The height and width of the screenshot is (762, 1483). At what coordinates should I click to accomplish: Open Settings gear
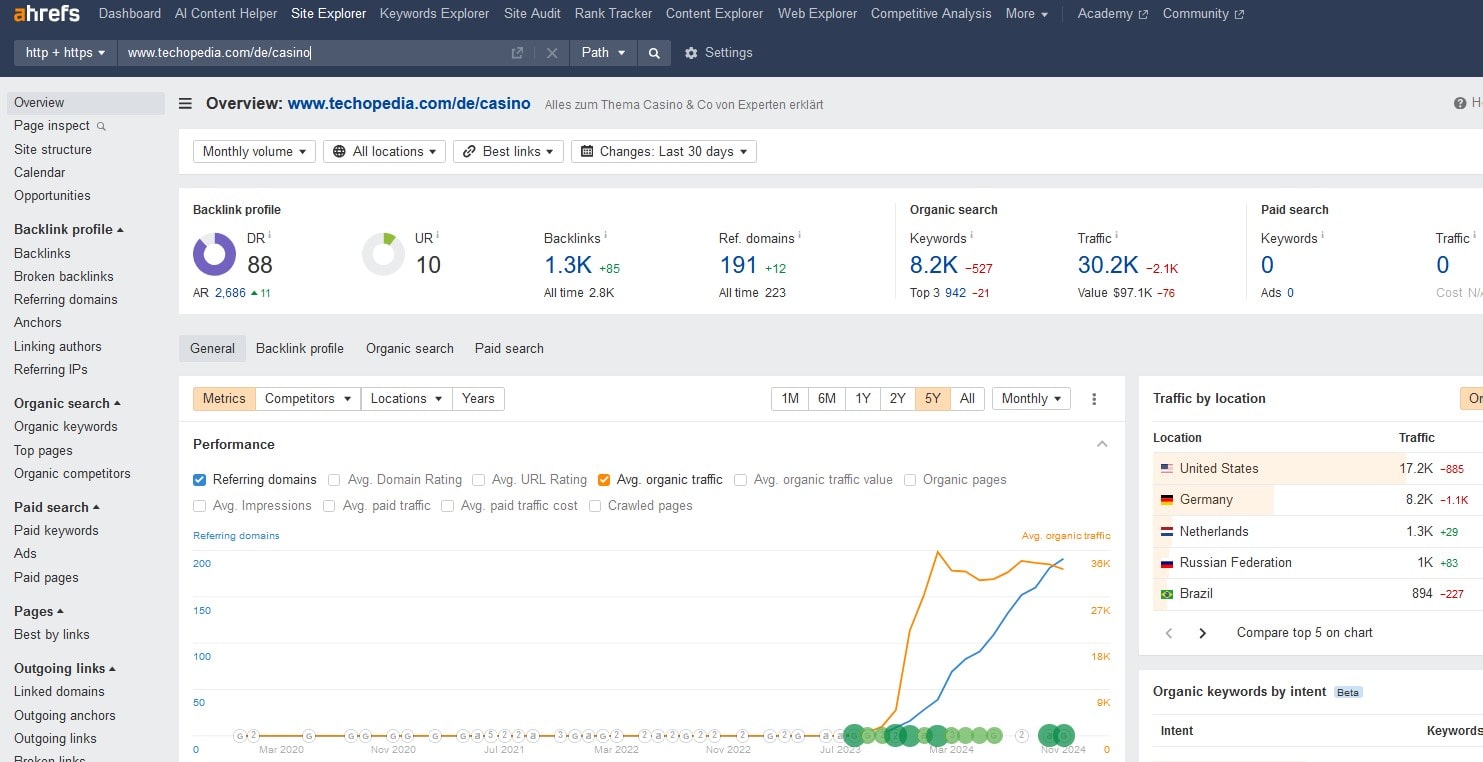[x=691, y=53]
